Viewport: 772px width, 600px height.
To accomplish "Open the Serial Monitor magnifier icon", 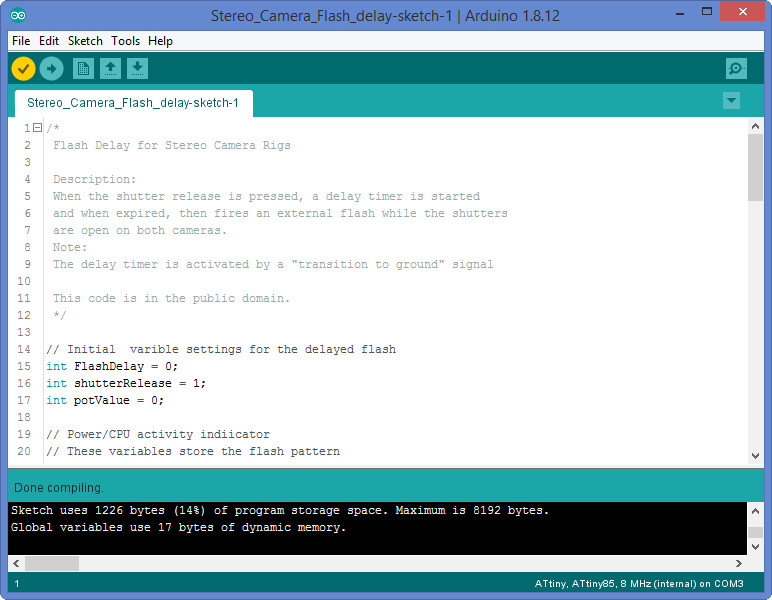I will pyautogui.click(x=736, y=69).
